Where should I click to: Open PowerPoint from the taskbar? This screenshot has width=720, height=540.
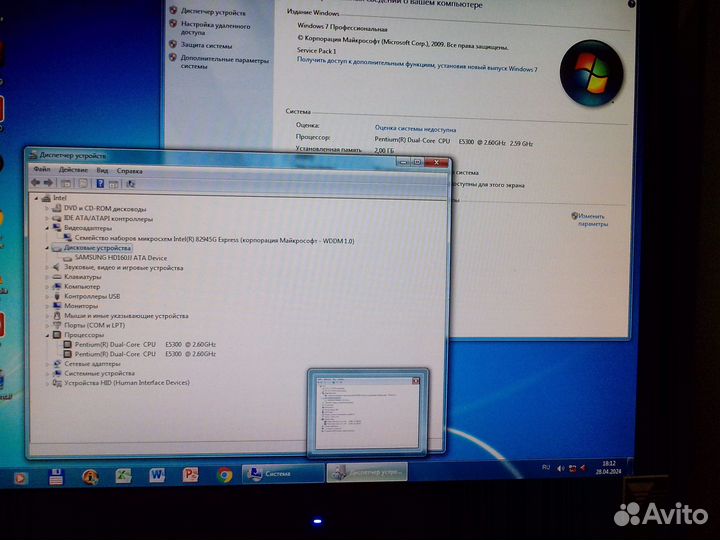coord(191,474)
